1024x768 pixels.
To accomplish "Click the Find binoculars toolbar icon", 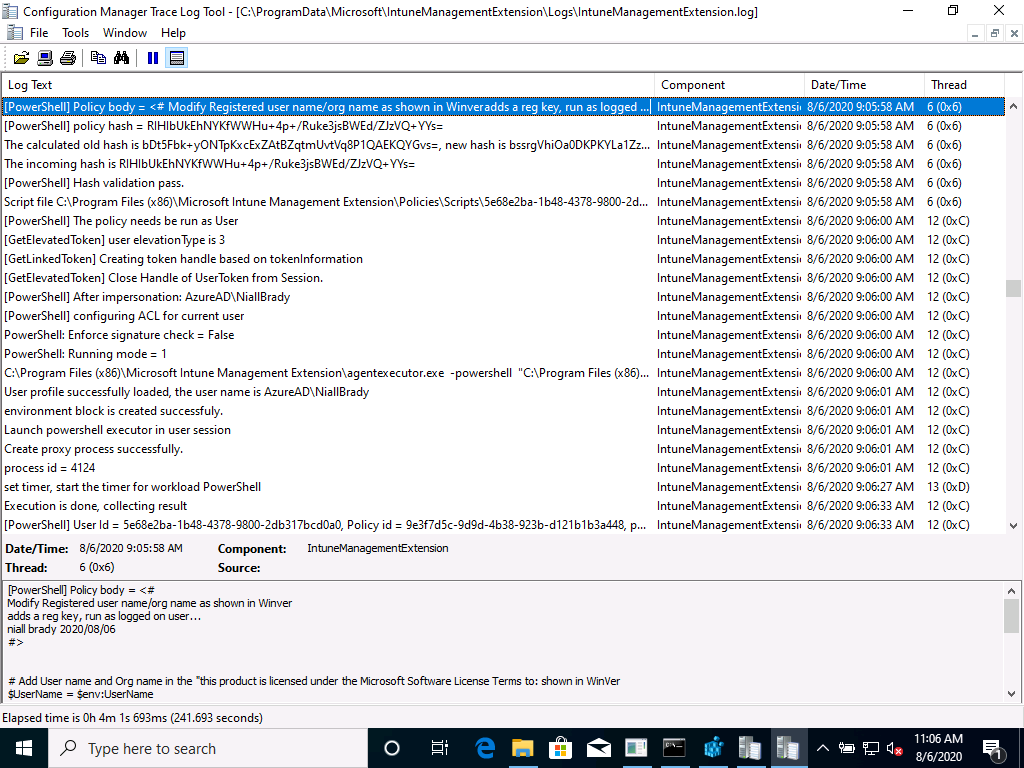I will tap(121, 58).
